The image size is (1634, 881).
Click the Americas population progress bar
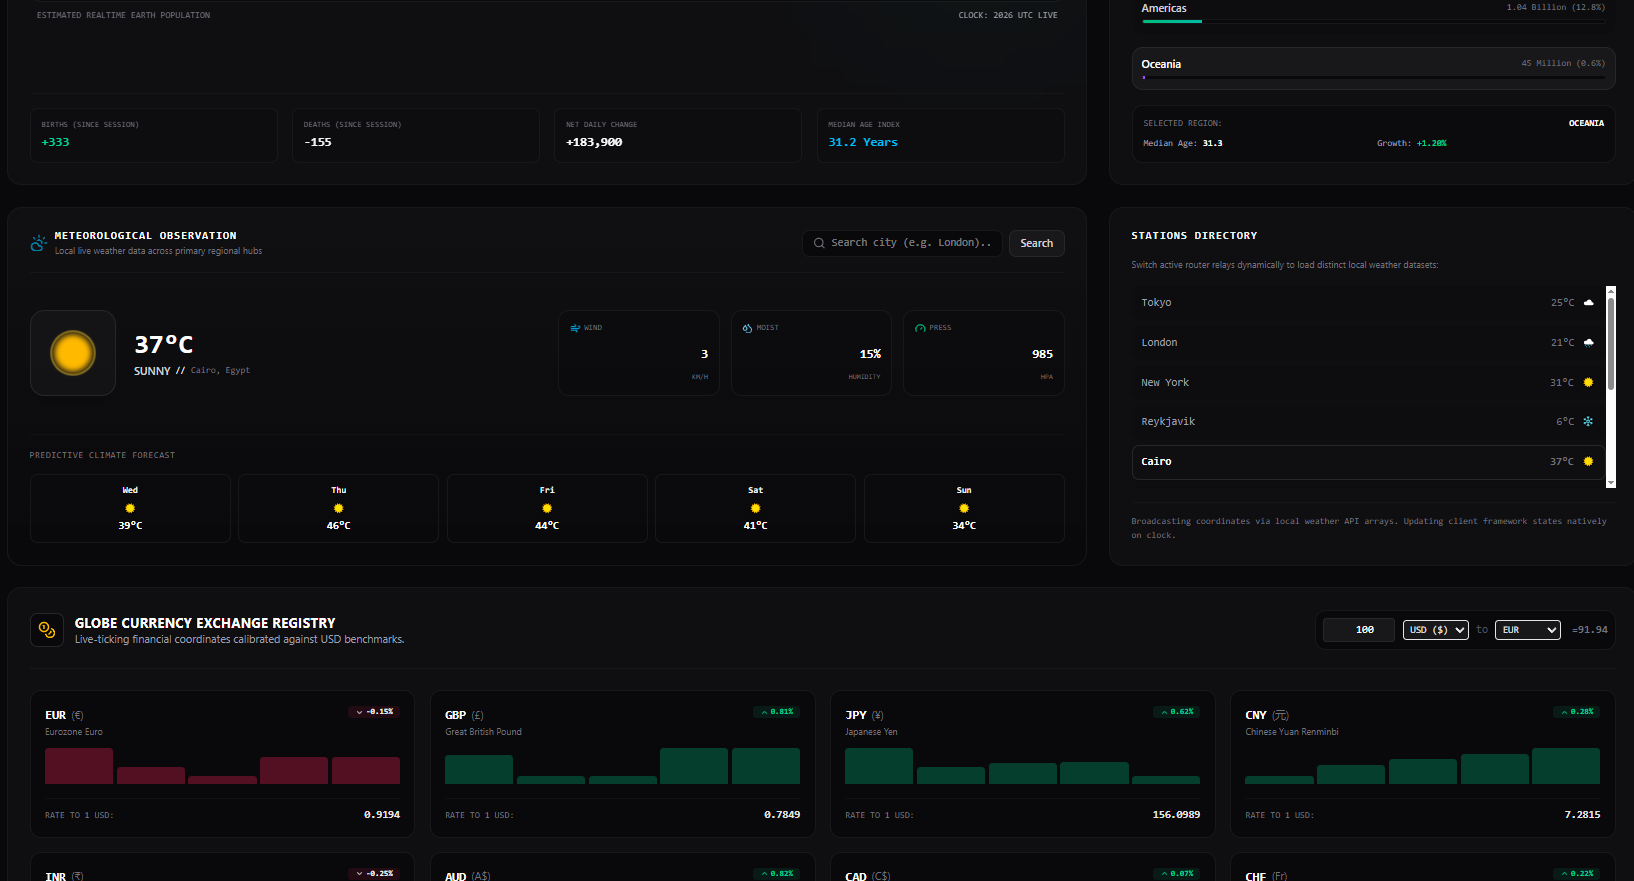1373,21
